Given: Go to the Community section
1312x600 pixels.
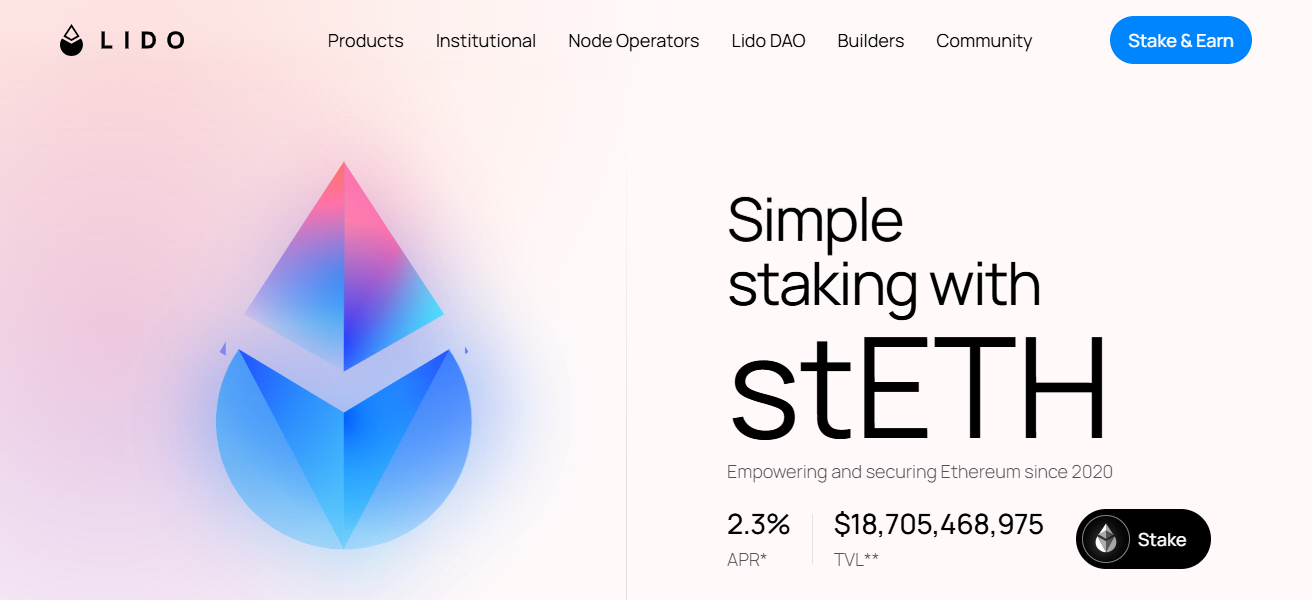Looking at the screenshot, I should pos(984,41).
